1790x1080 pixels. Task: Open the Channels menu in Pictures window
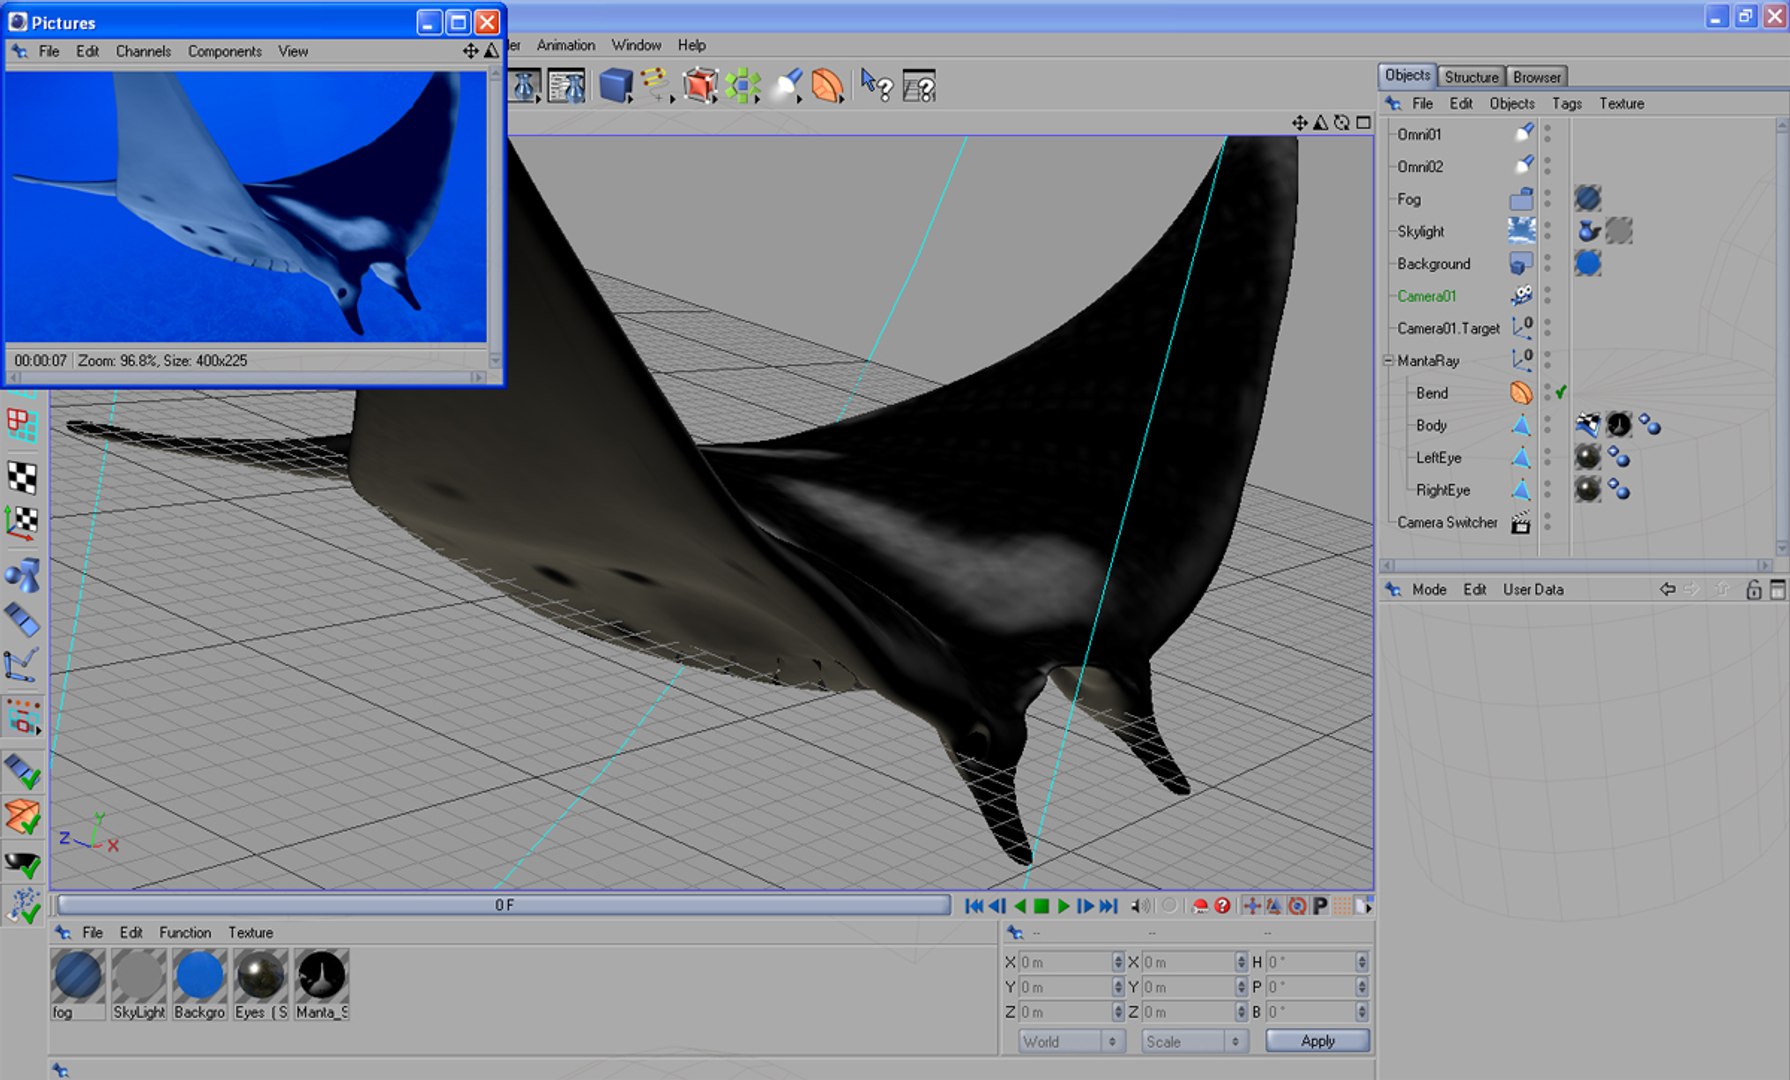143,51
